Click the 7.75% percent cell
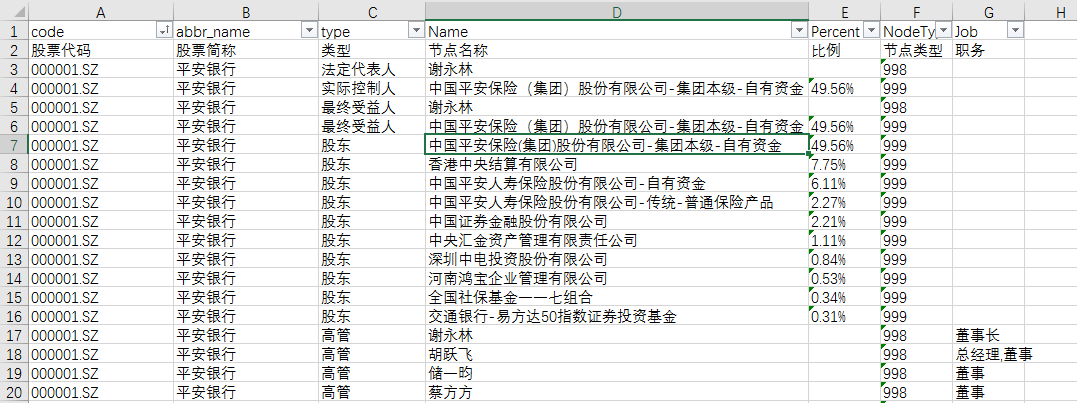This screenshot has height=403, width=1077. click(x=845, y=165)
